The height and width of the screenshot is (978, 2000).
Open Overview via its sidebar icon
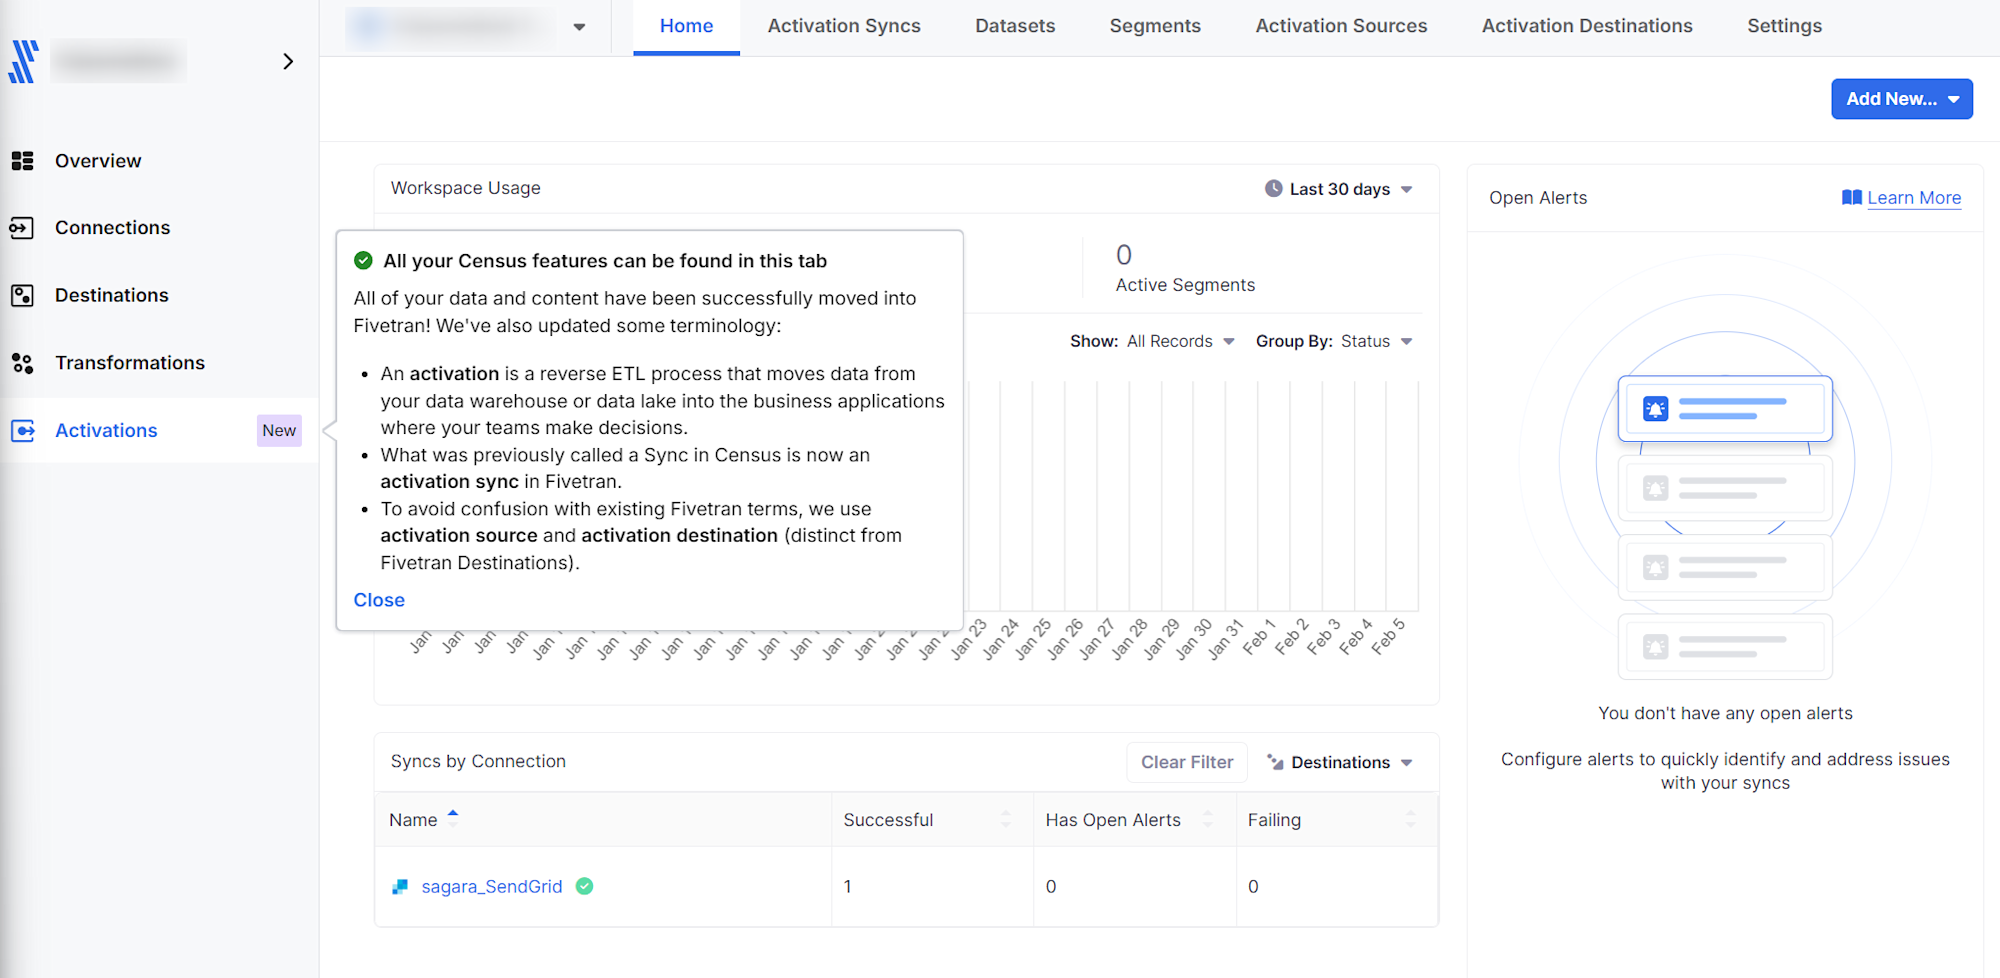click(22, 161)
